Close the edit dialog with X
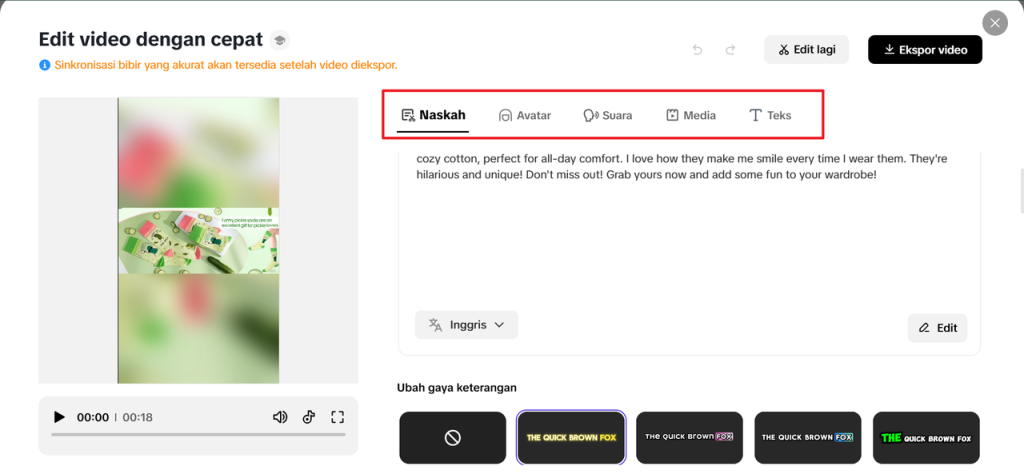The height and width of the screenshot is (474, 1024). pyautogui.click(x=994, y=23)
